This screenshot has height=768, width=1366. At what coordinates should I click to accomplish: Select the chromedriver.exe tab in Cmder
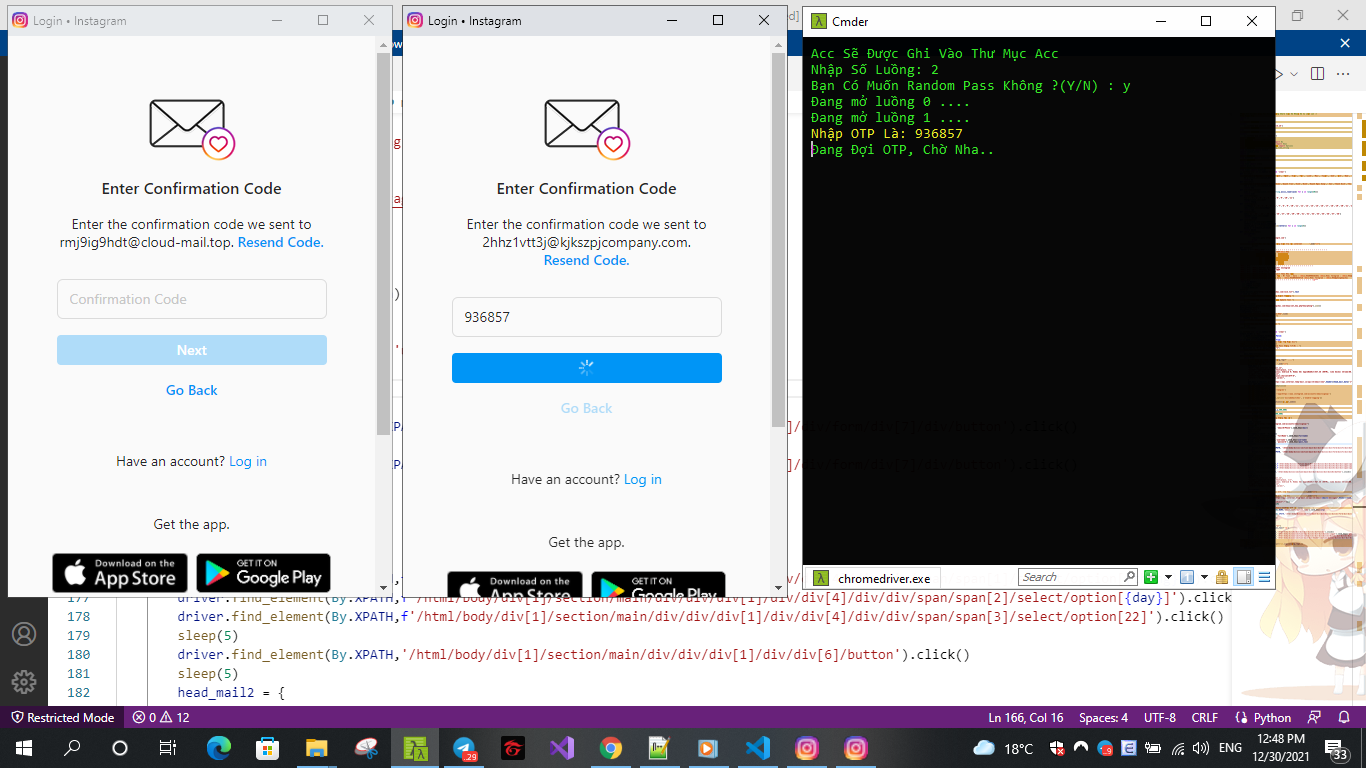[x=872, y=578]
